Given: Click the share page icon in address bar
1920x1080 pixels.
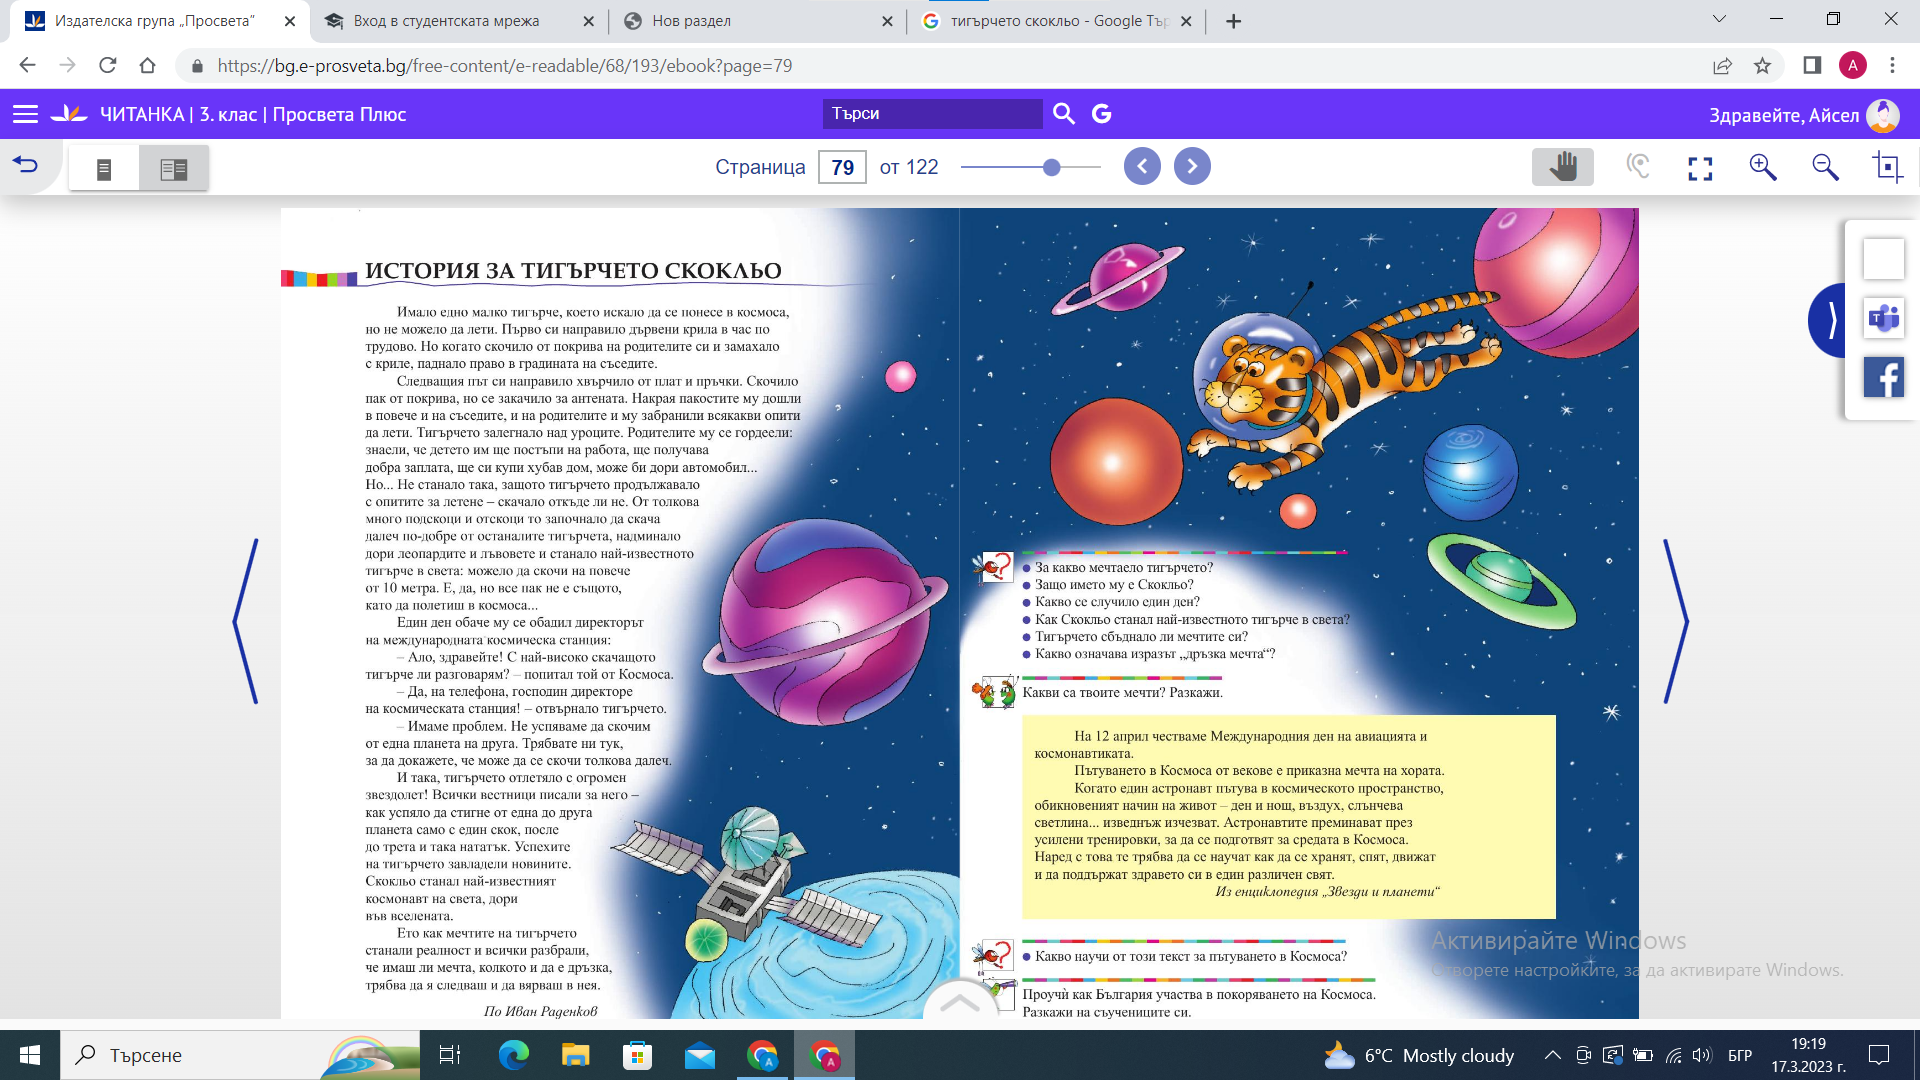Looking at the screenshot, I should point(1722,66).
